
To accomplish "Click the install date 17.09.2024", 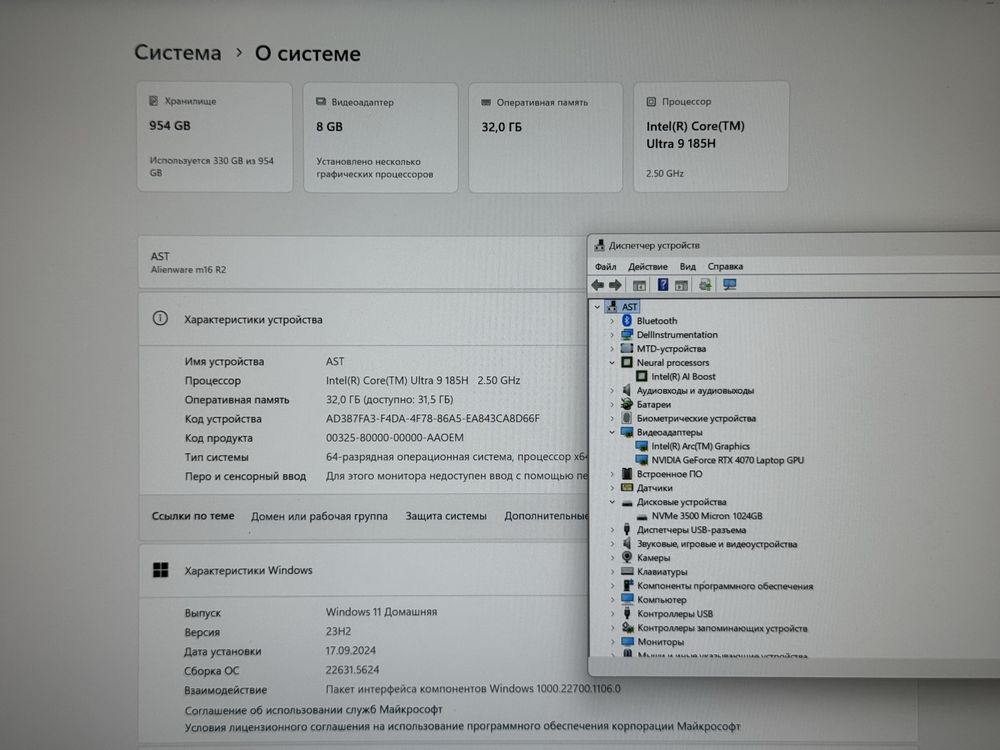I will pyautogui.click(x=351, y=651).
